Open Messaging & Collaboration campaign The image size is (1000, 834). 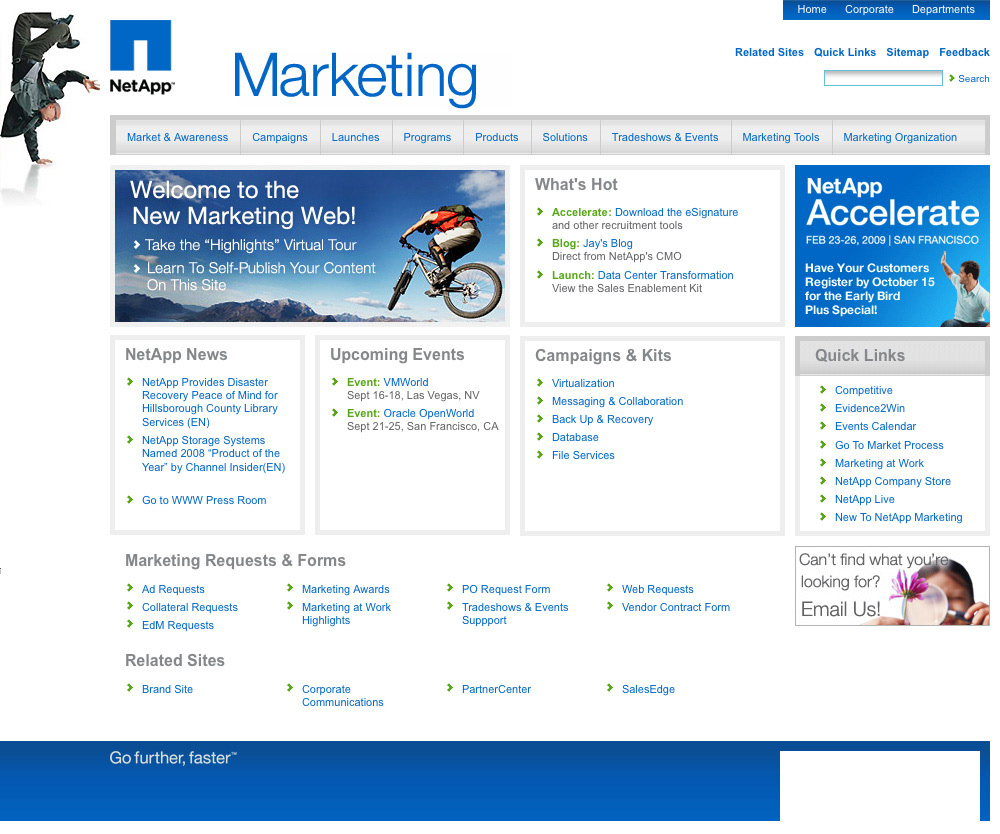(617, 401)
